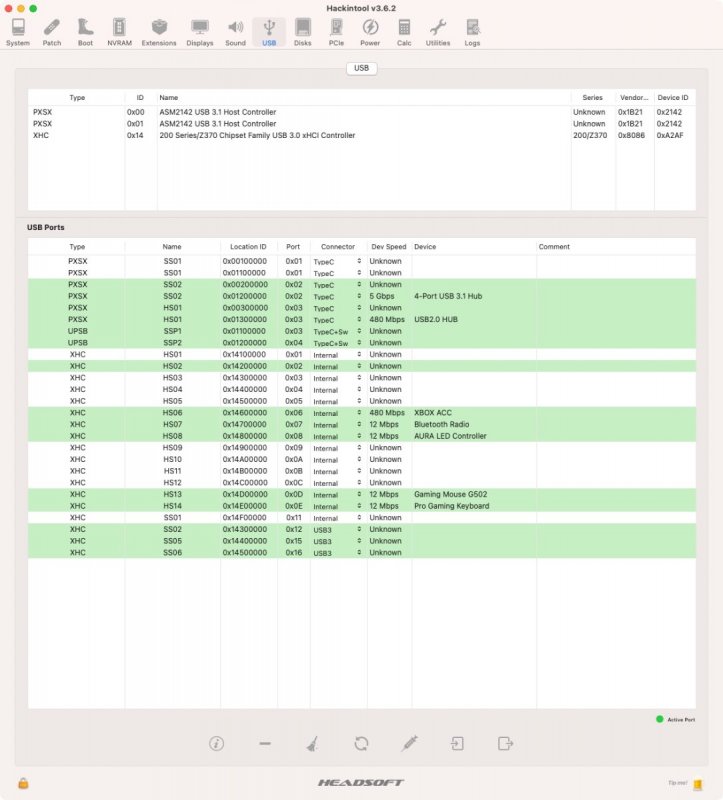Open connector dropdown for SS01 0x00100000

(337, 261)
